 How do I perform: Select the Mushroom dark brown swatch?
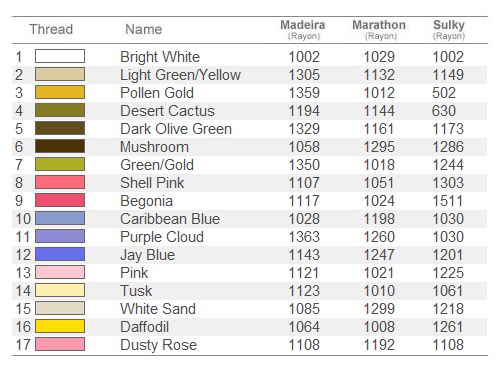click(x=60, y=146)
